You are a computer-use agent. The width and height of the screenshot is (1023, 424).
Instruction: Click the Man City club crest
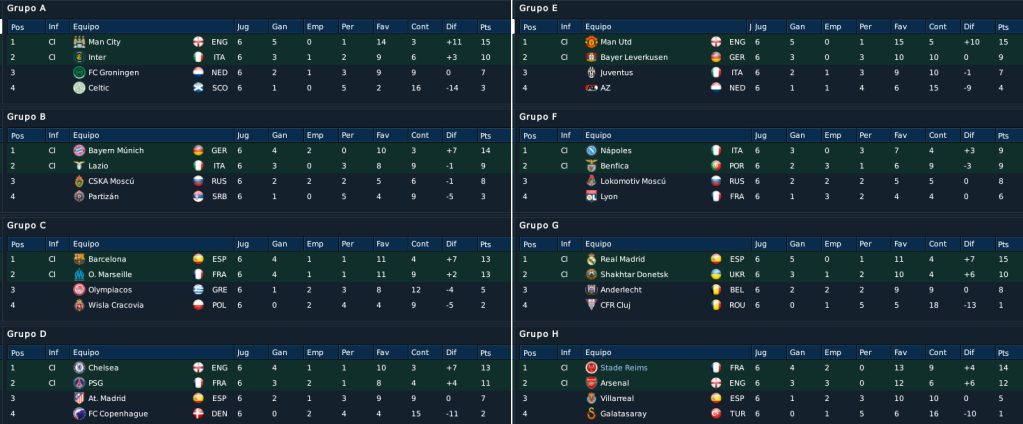[79, 42]
